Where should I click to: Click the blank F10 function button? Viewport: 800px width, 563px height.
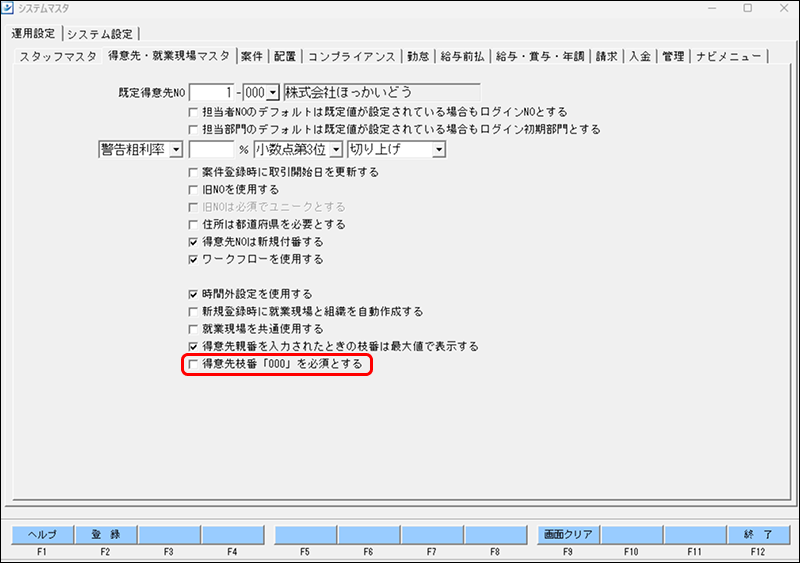click(x=632, y=534)
